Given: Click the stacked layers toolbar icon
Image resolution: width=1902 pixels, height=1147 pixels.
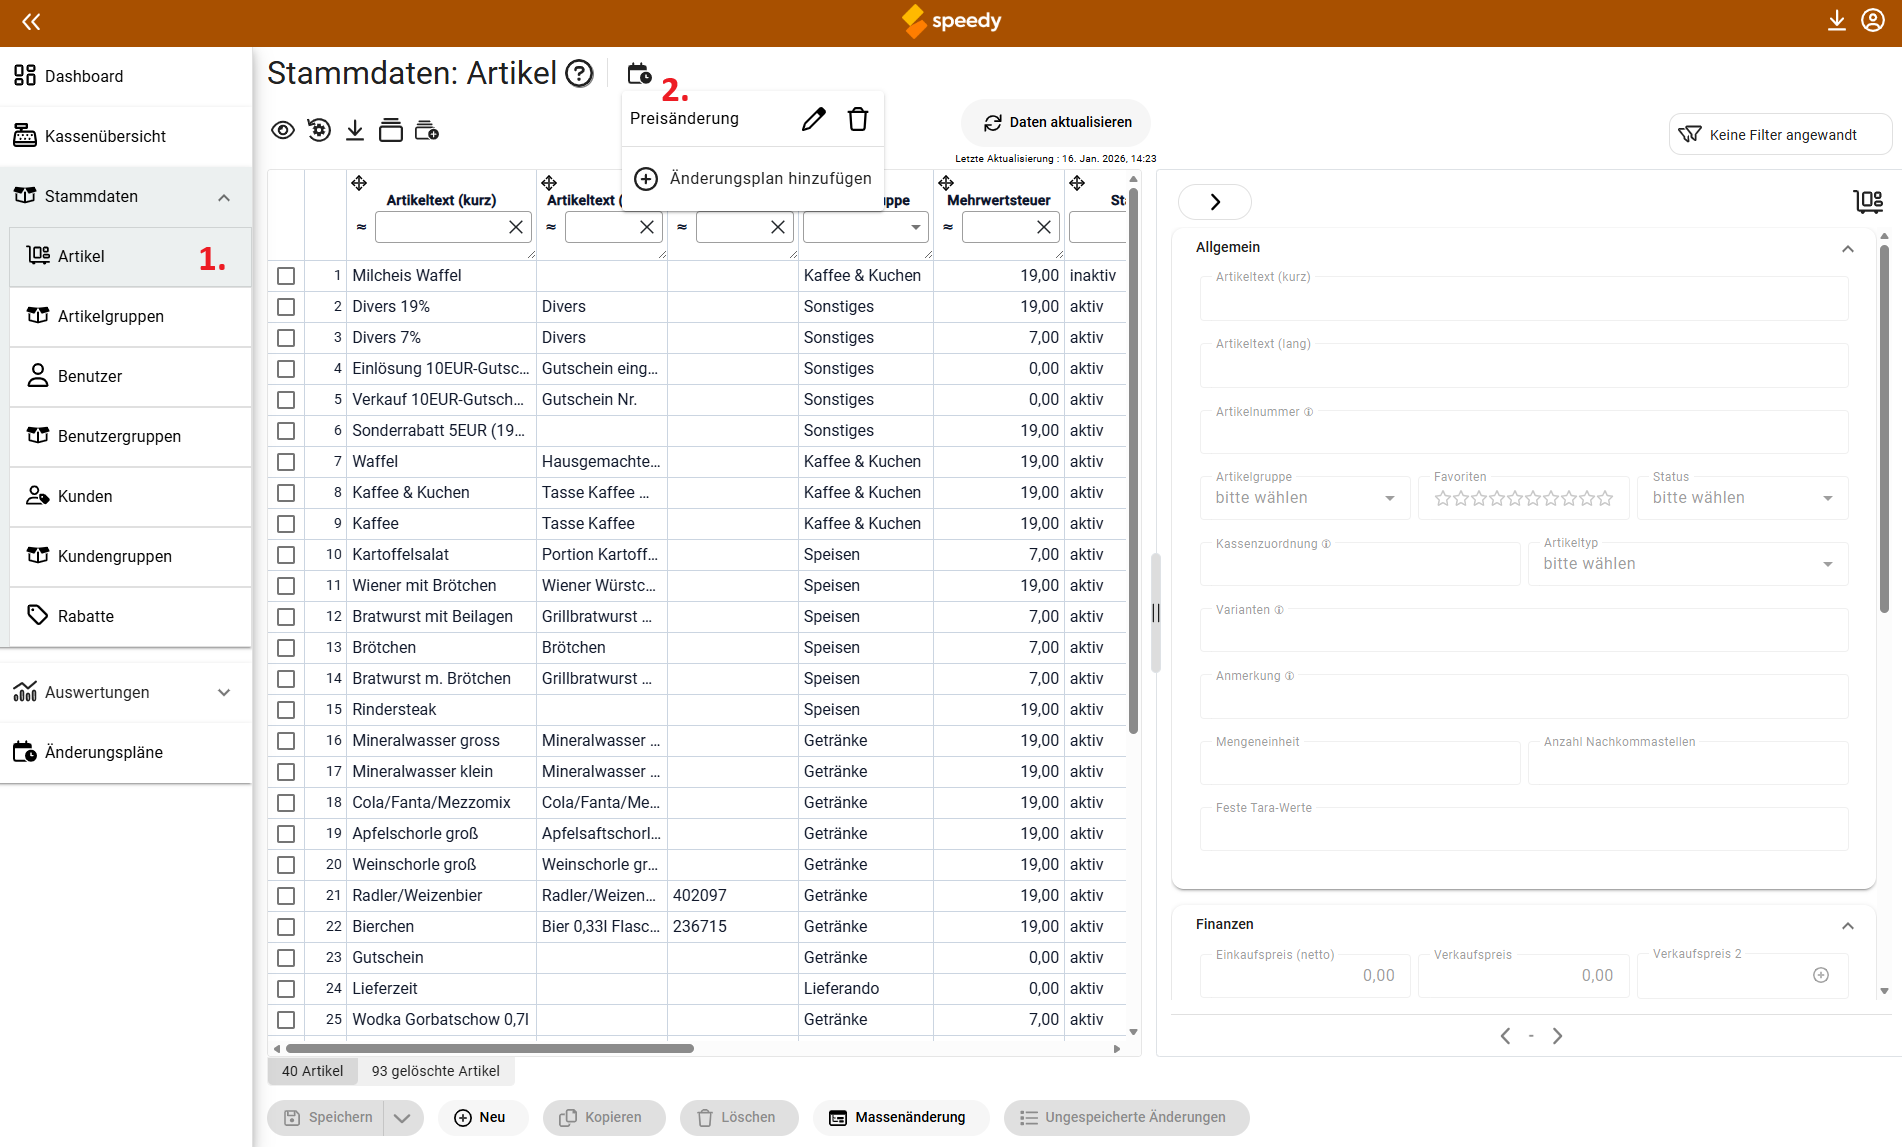Looking at the screenshot, I should 391,130.
